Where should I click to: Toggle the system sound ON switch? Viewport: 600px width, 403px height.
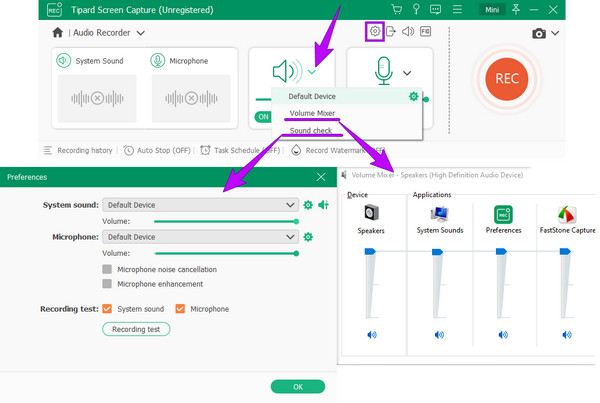coord(263,117)
